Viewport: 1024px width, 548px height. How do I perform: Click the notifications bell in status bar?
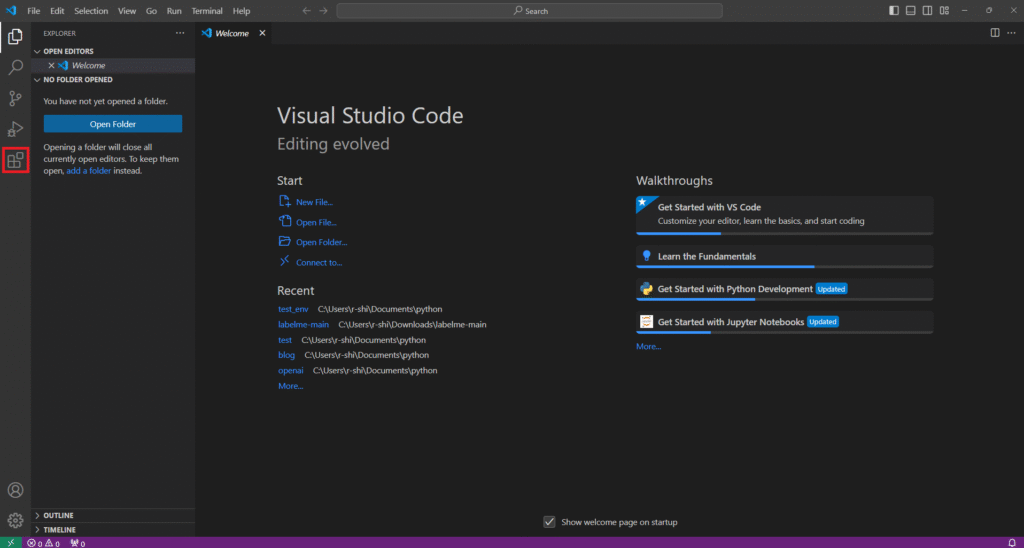click(1012, 543)
